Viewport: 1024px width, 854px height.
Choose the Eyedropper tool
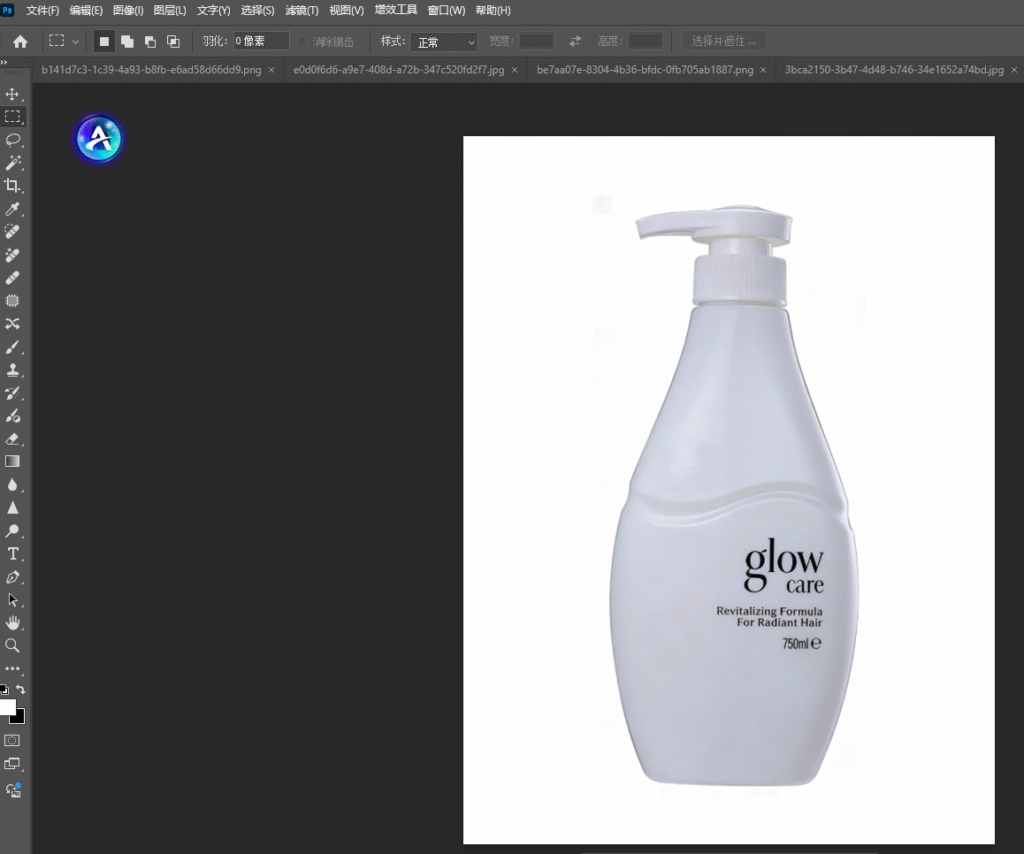tap(13, 208)
